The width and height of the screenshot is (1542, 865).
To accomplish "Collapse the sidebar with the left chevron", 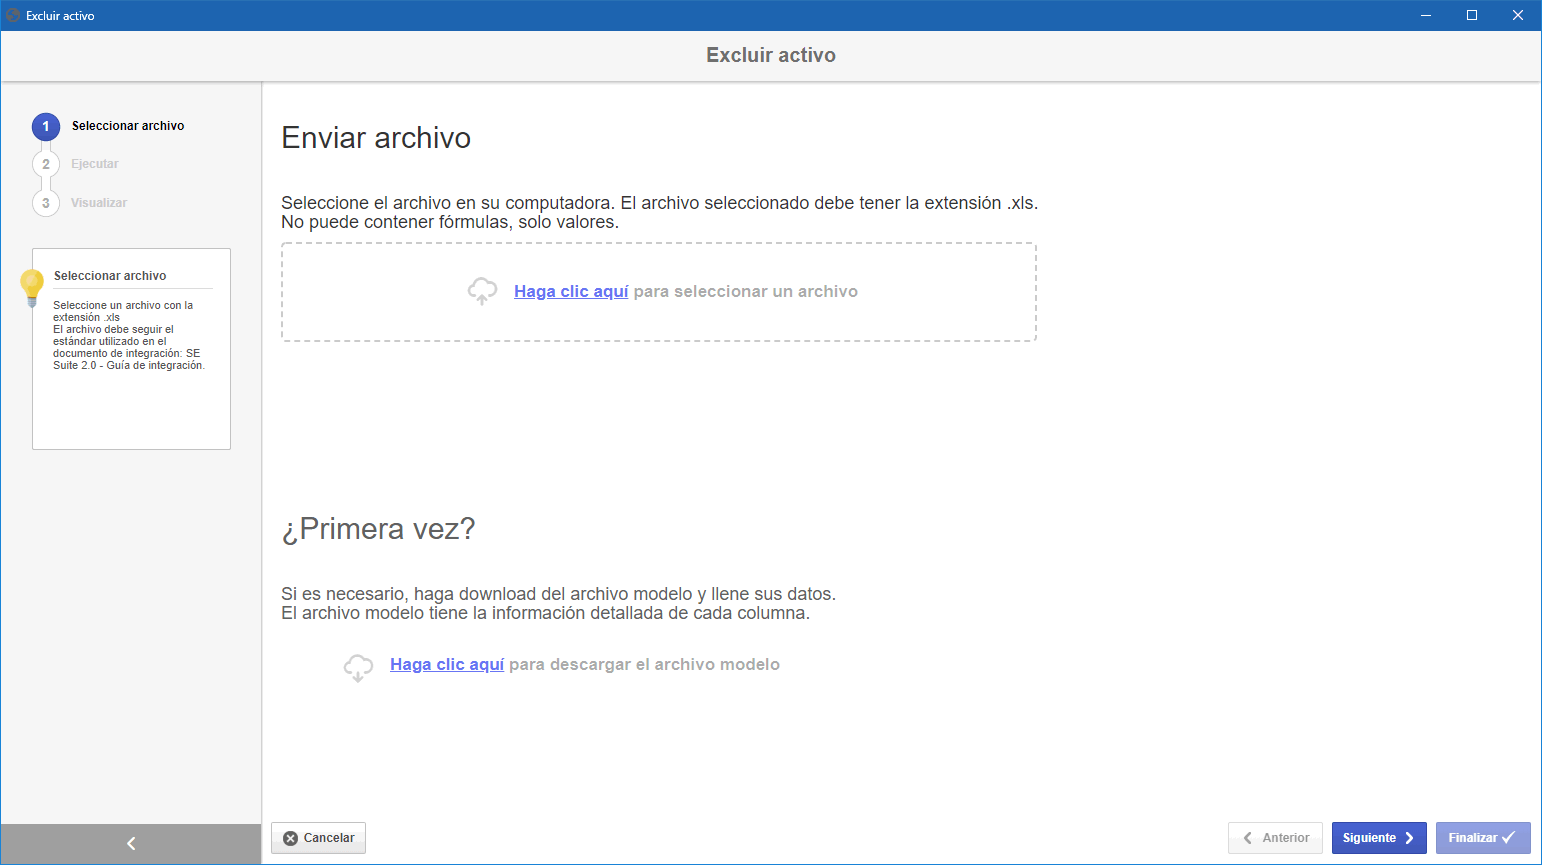I will point(131,844).
